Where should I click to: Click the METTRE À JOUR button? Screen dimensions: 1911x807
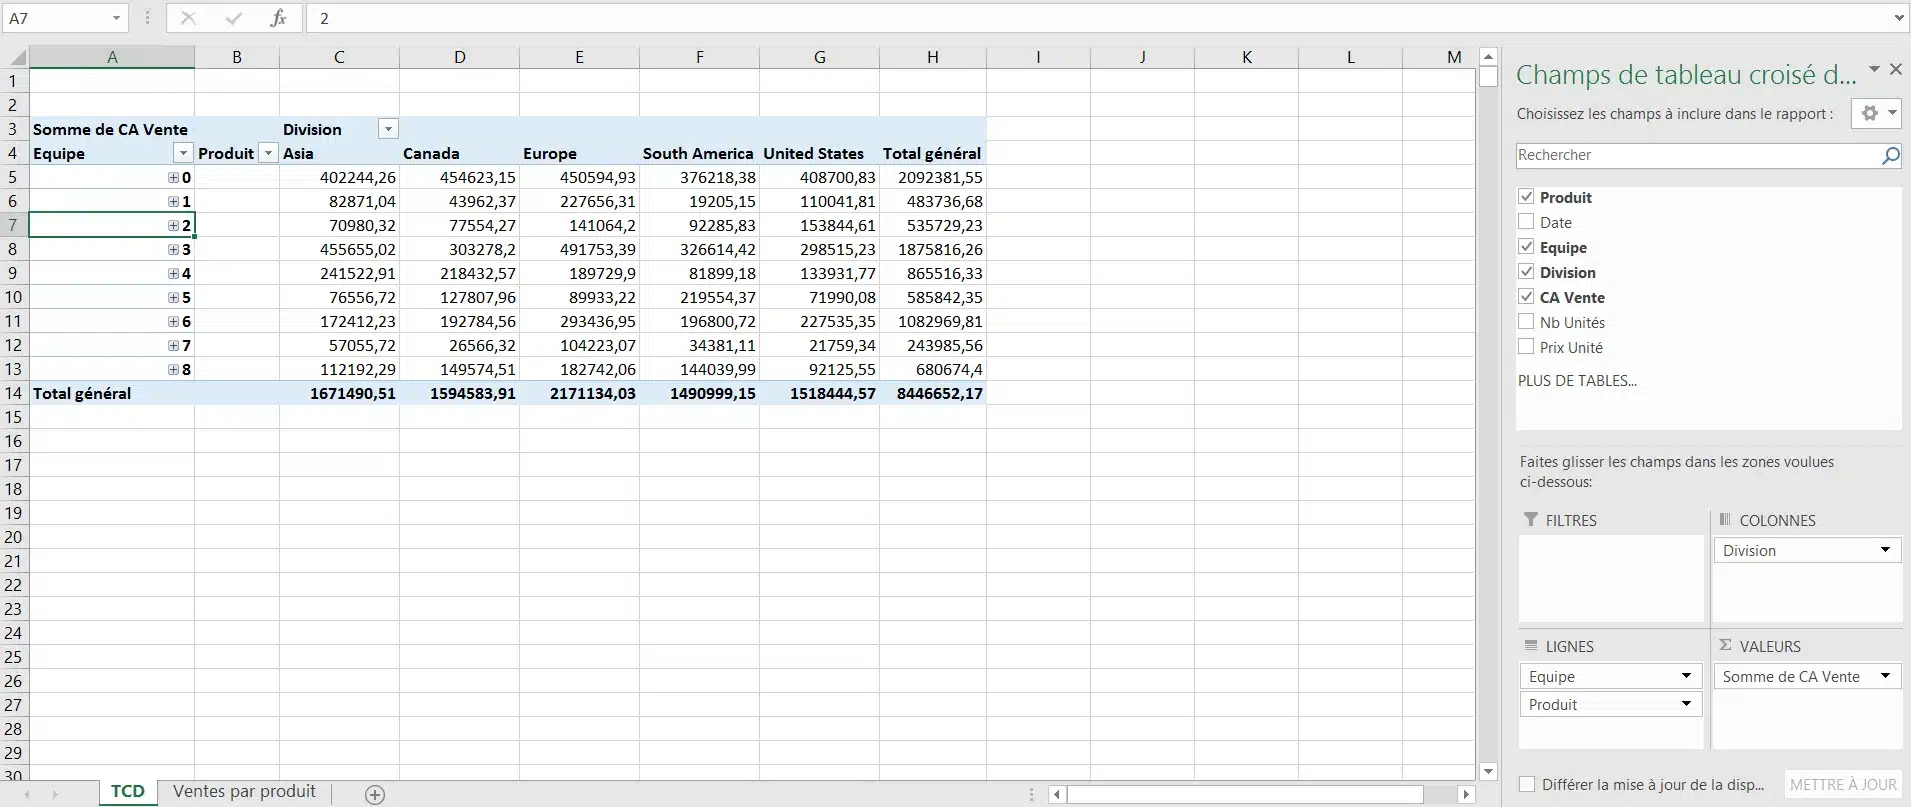pos(1843,785)
